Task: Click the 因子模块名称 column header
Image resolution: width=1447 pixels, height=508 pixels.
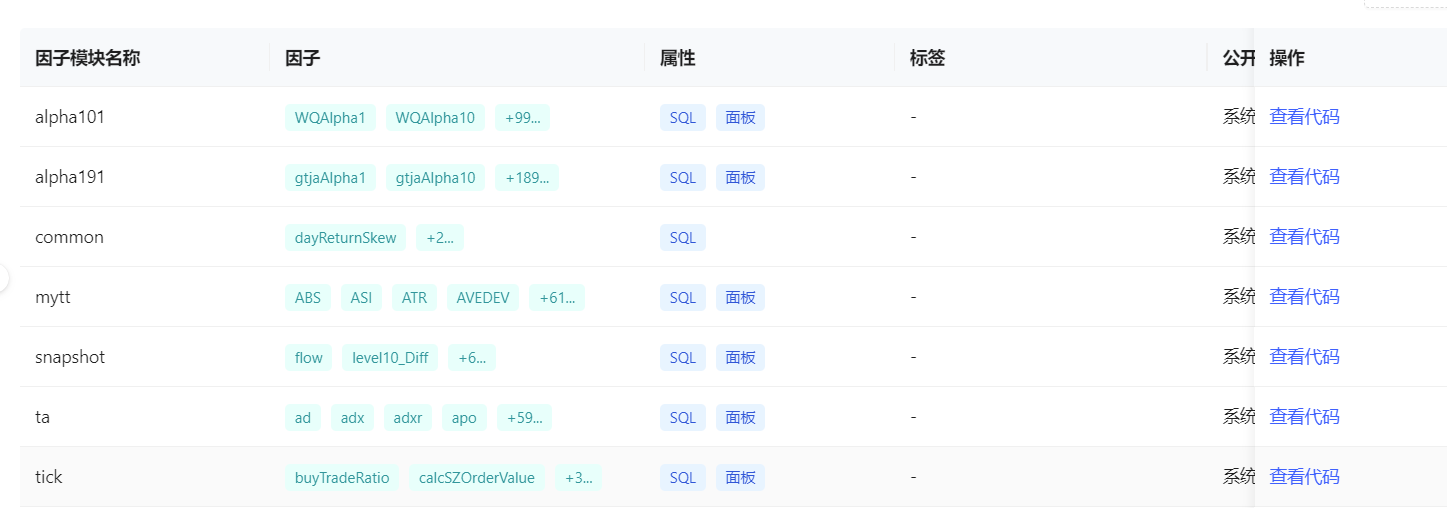Action: tap(88, 58)
